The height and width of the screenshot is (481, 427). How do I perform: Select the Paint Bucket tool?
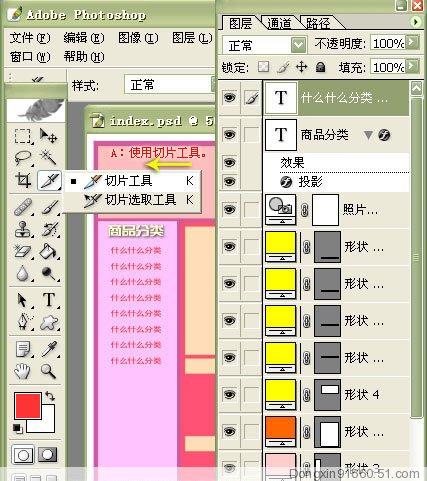click(49, 251)
